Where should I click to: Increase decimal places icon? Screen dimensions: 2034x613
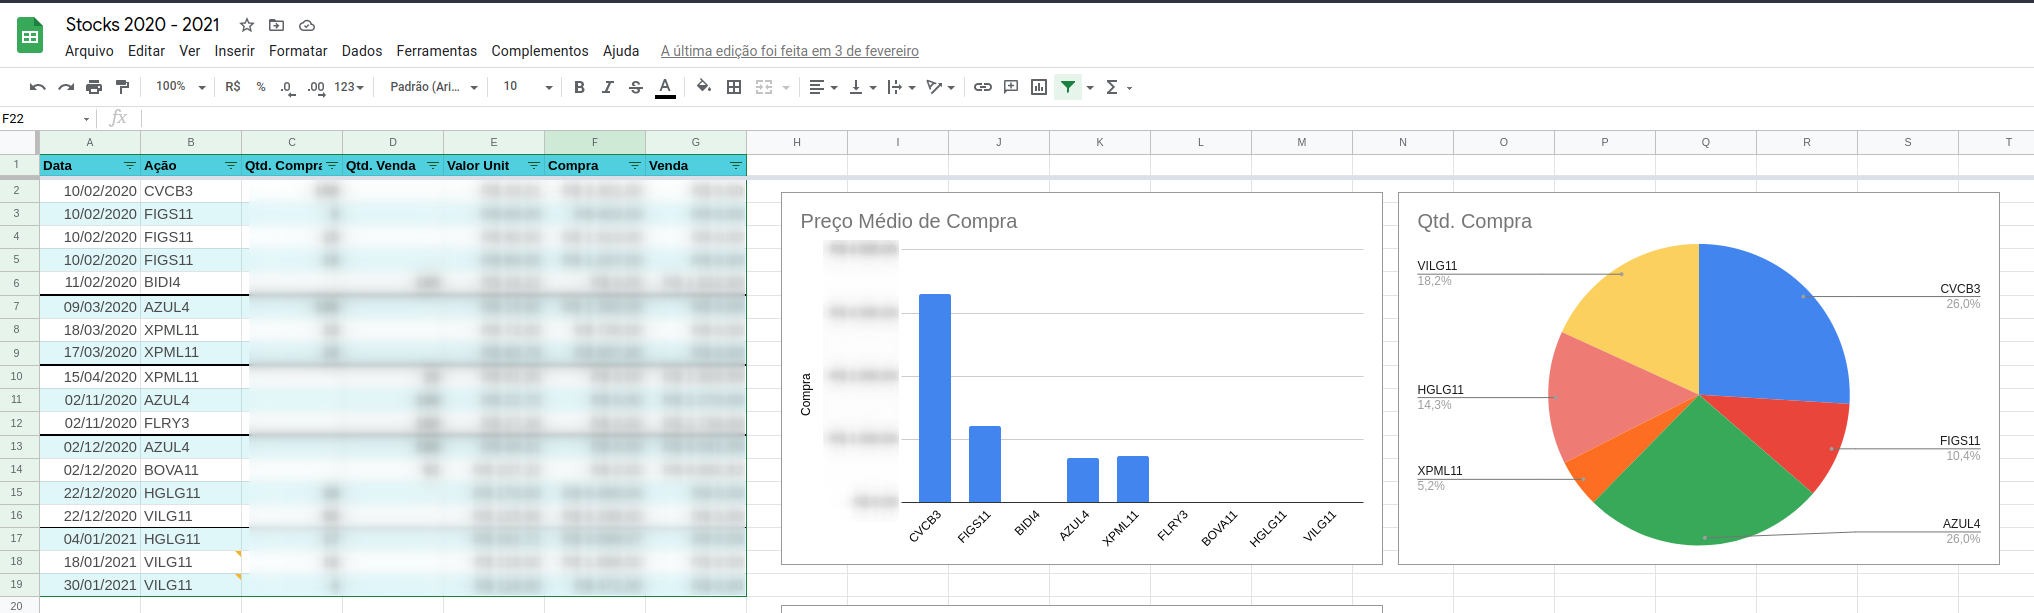[316, 87]
